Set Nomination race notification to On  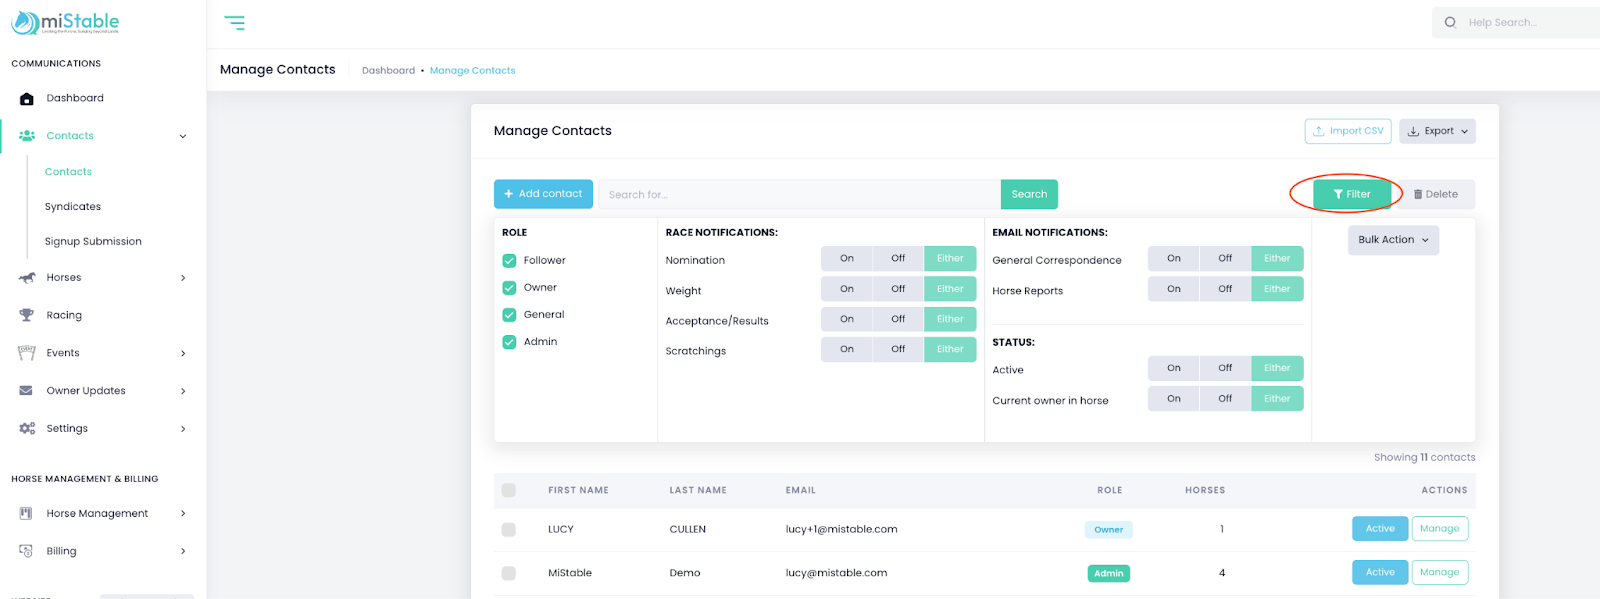tap(846, 259)
